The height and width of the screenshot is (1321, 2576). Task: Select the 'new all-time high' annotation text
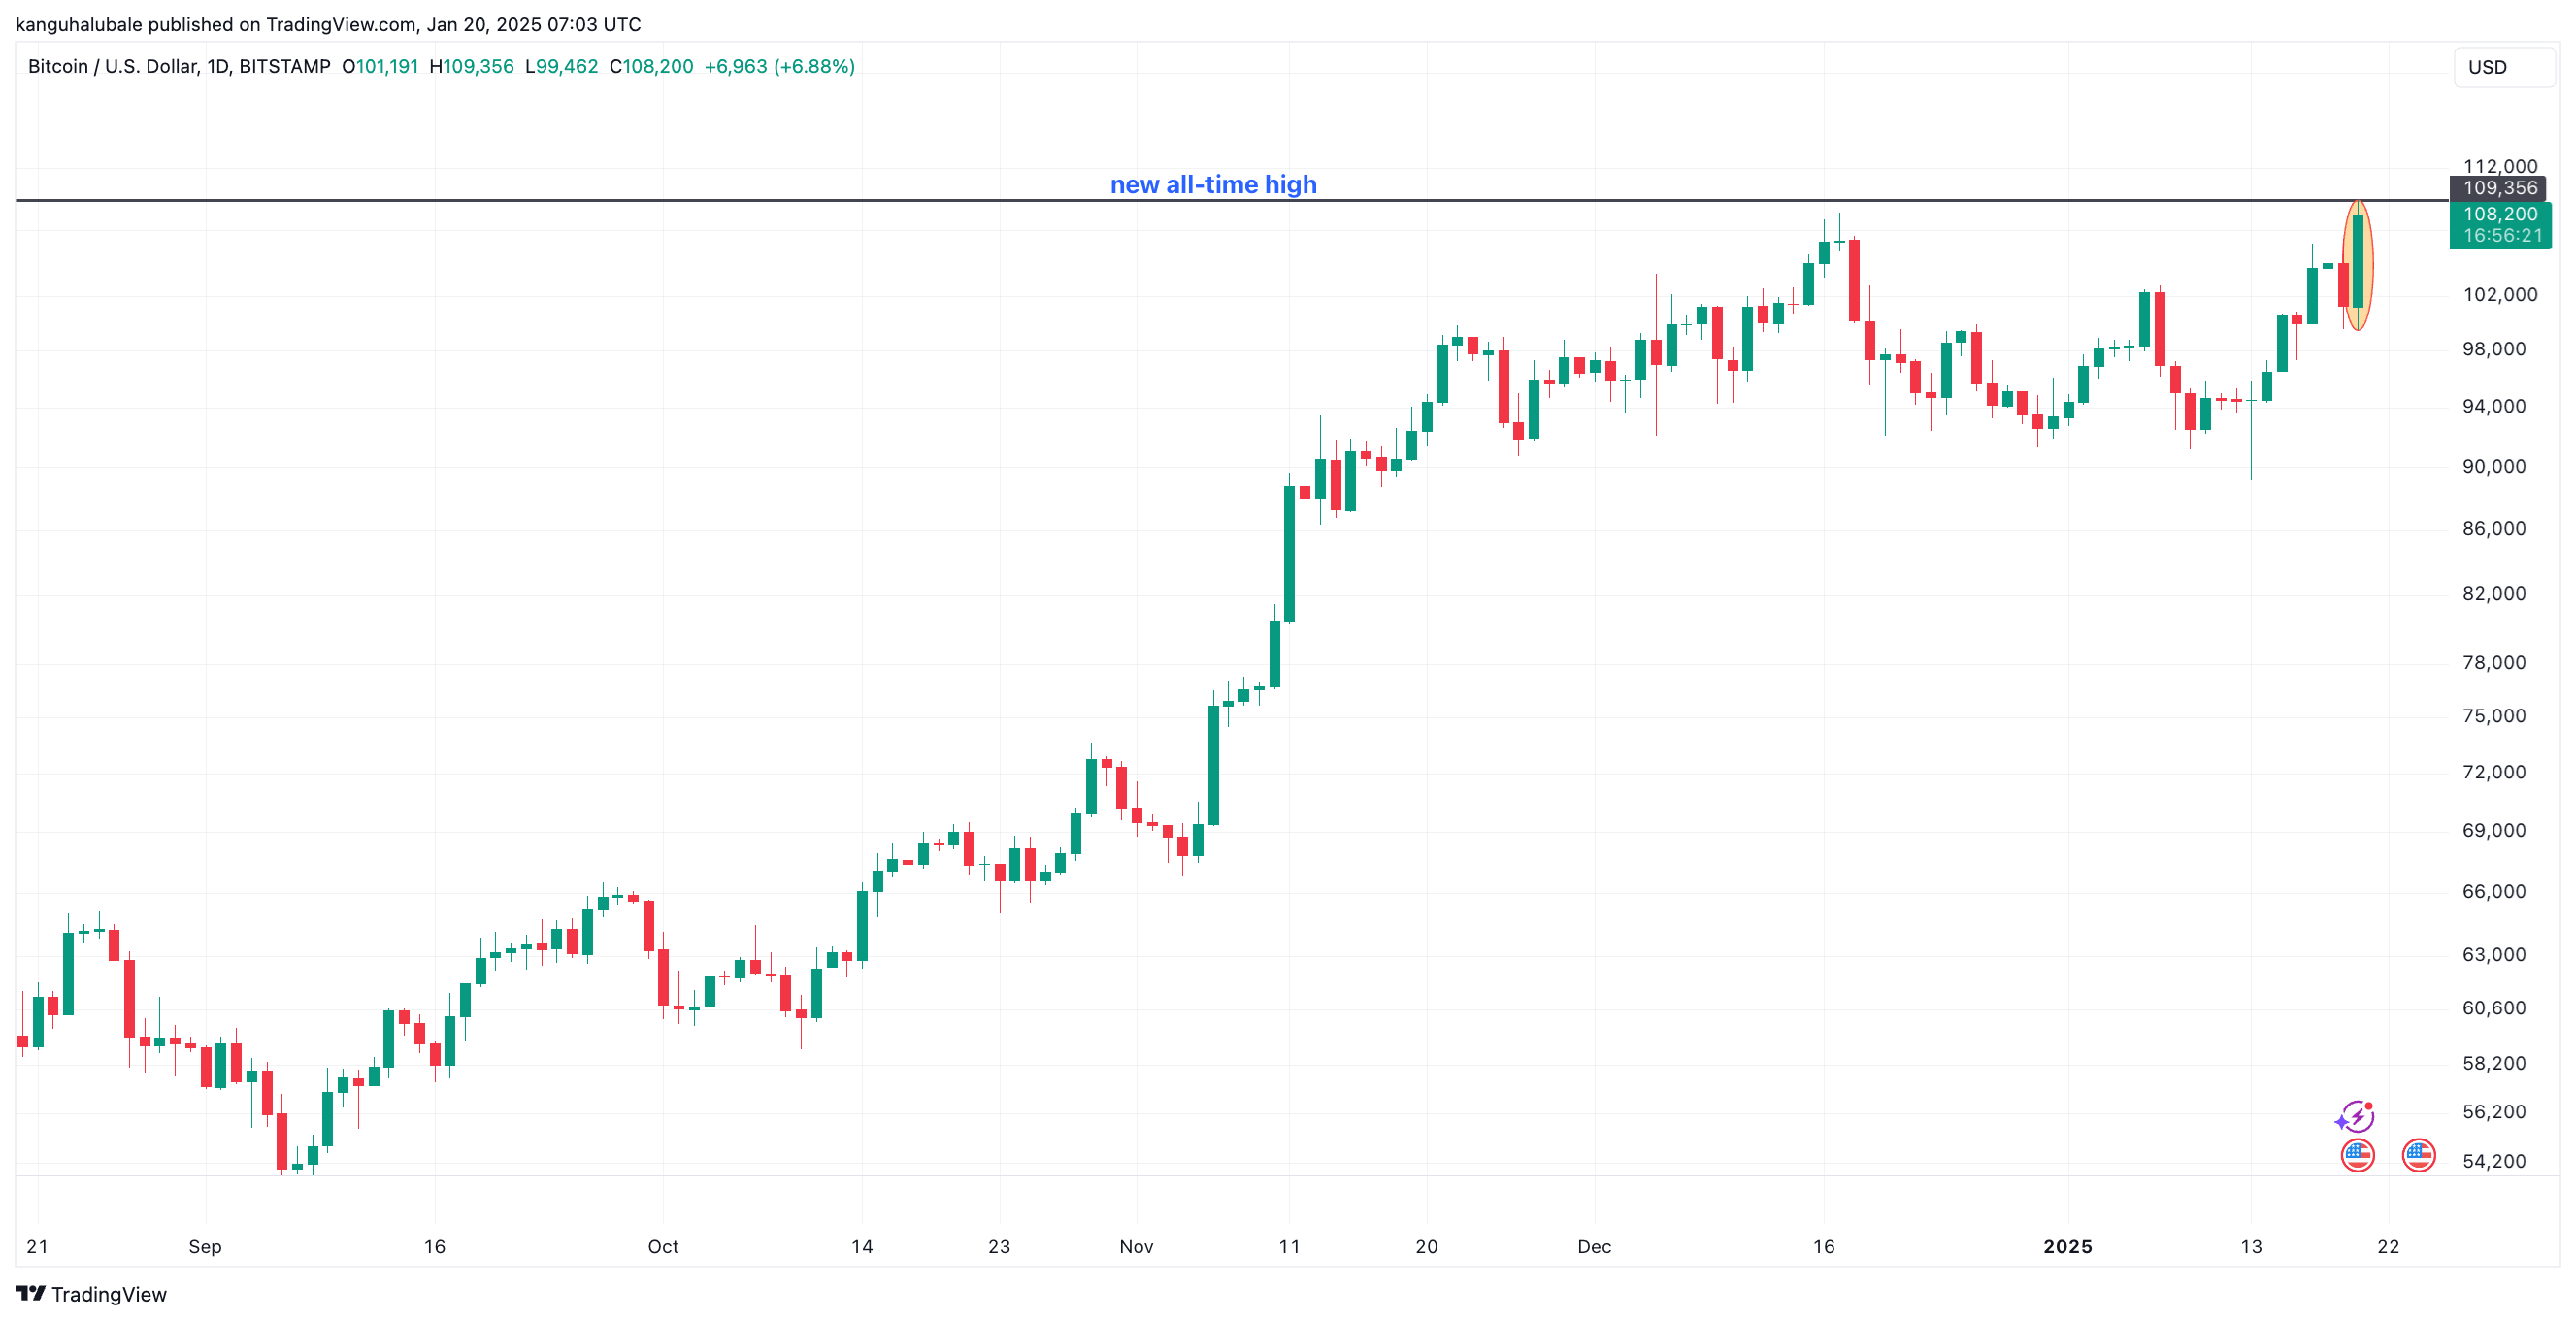click(1213, 184)
